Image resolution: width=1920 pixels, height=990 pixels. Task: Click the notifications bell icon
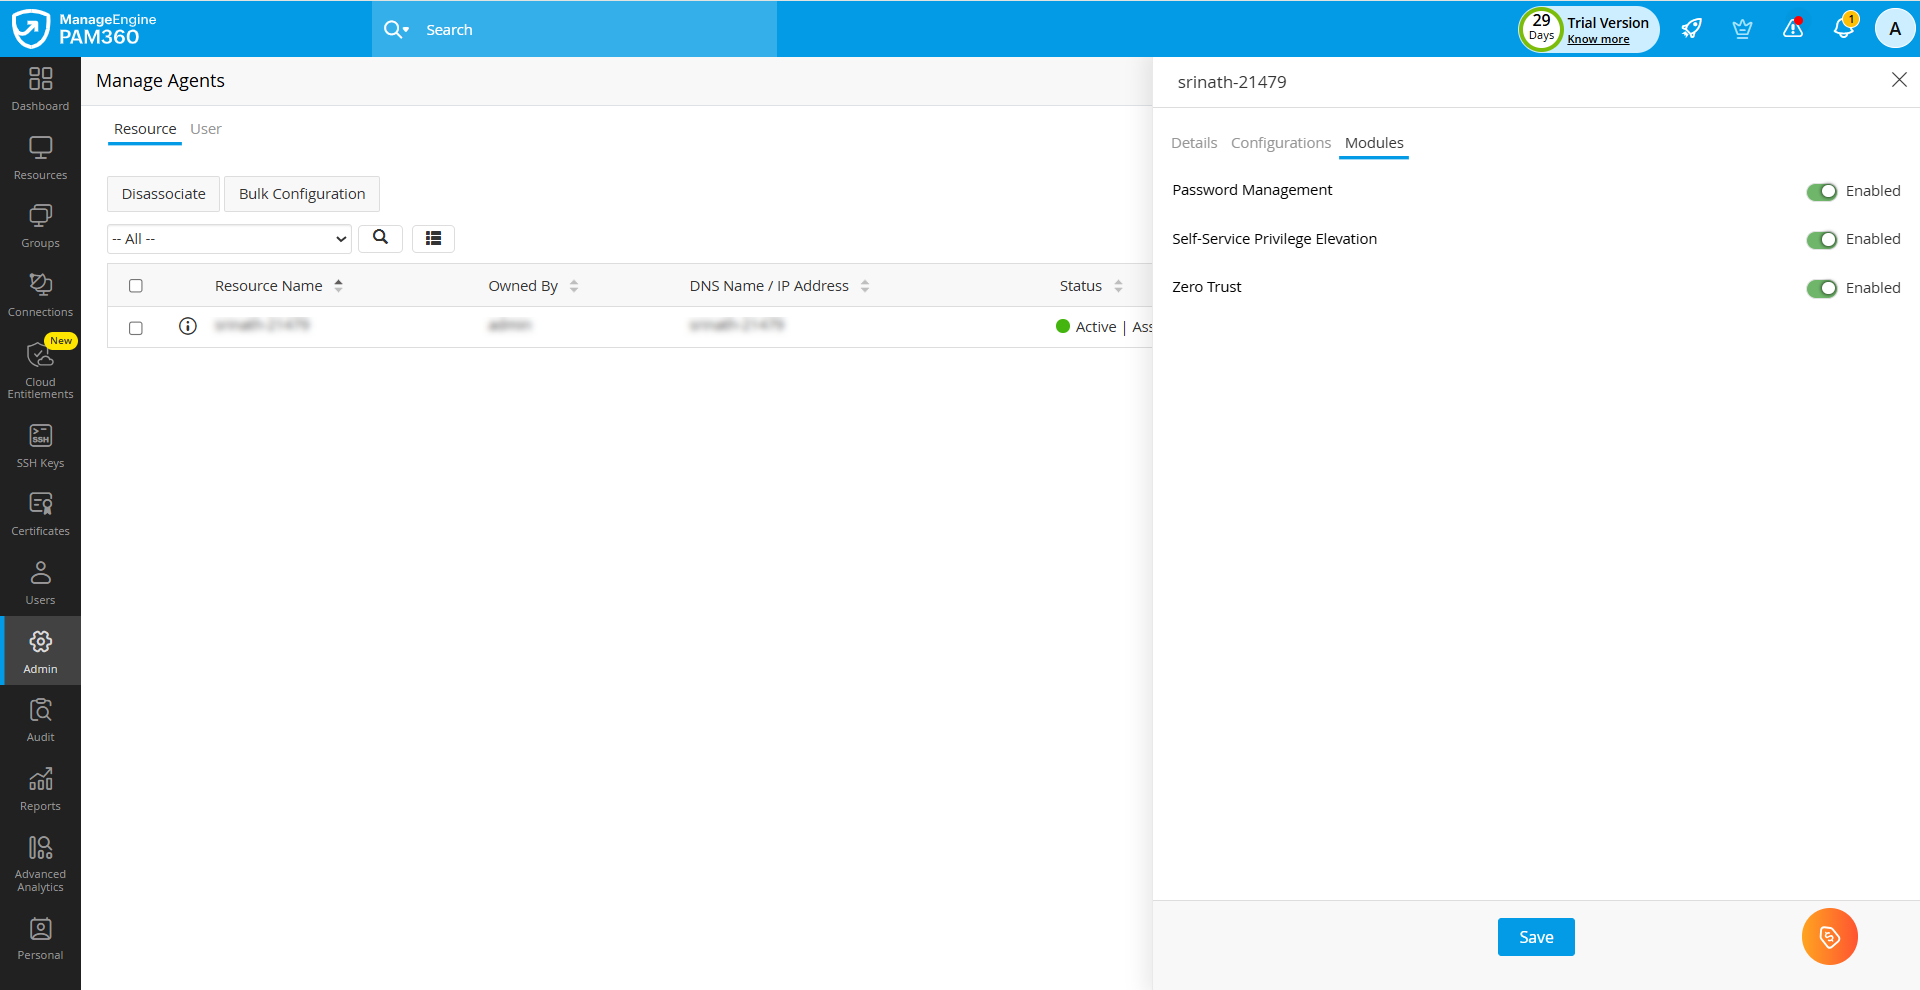coord(1843,29)
